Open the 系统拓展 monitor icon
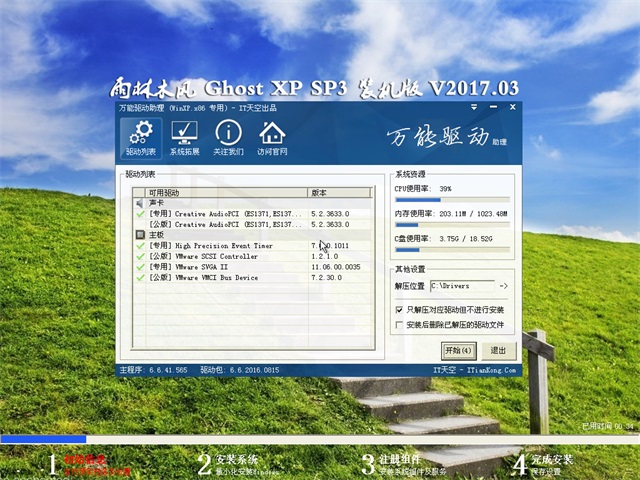640x480 pixels. (x=184, y=138)
